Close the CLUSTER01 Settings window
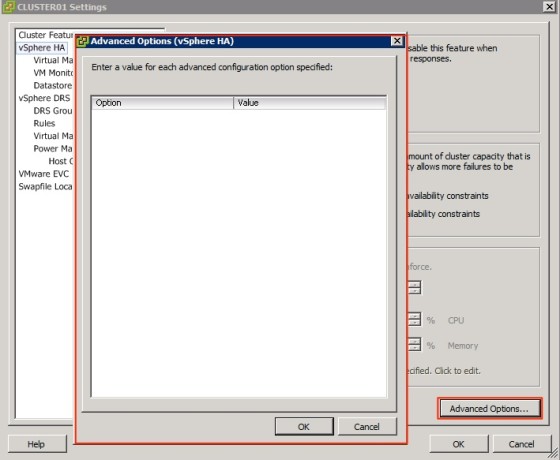 tap(549, 6)
